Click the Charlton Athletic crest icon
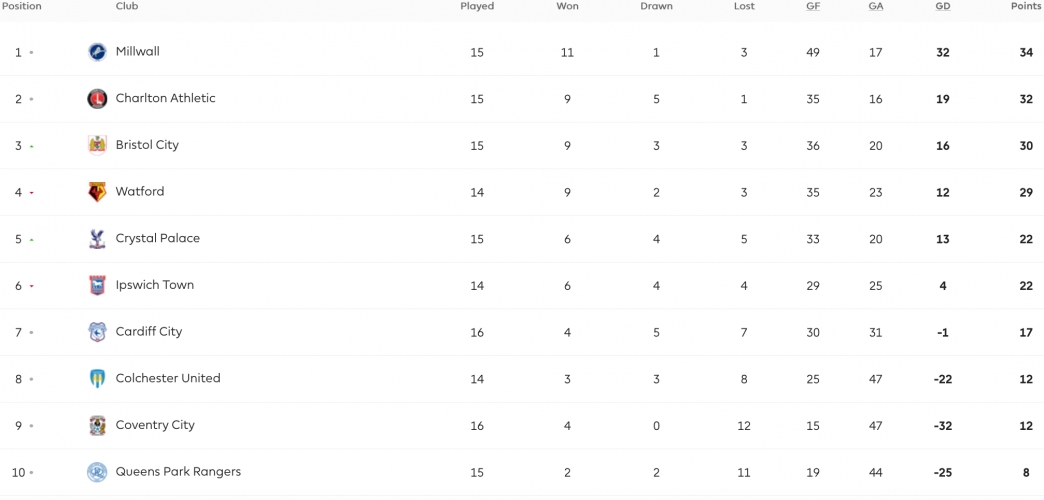Screen dimensions: 1044x500 [97, 99]
